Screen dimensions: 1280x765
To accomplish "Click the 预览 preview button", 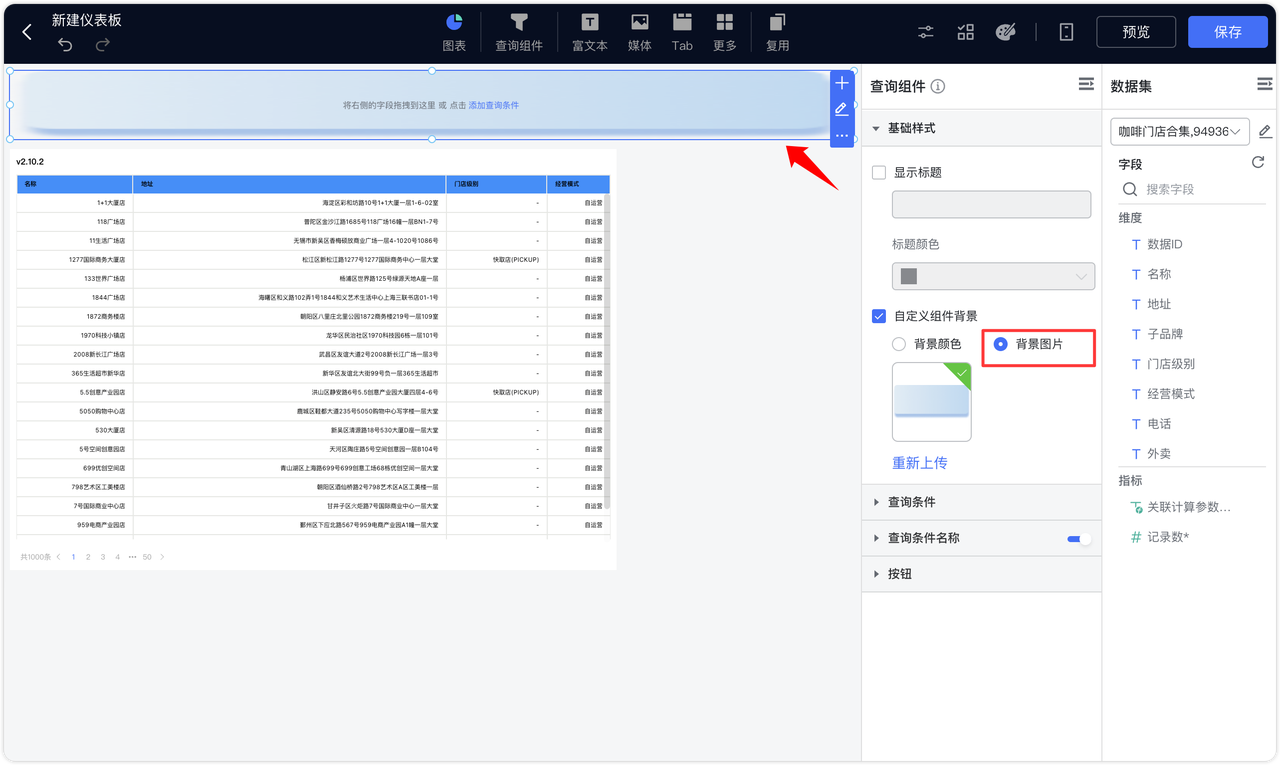I will (x=1136, y=32).
